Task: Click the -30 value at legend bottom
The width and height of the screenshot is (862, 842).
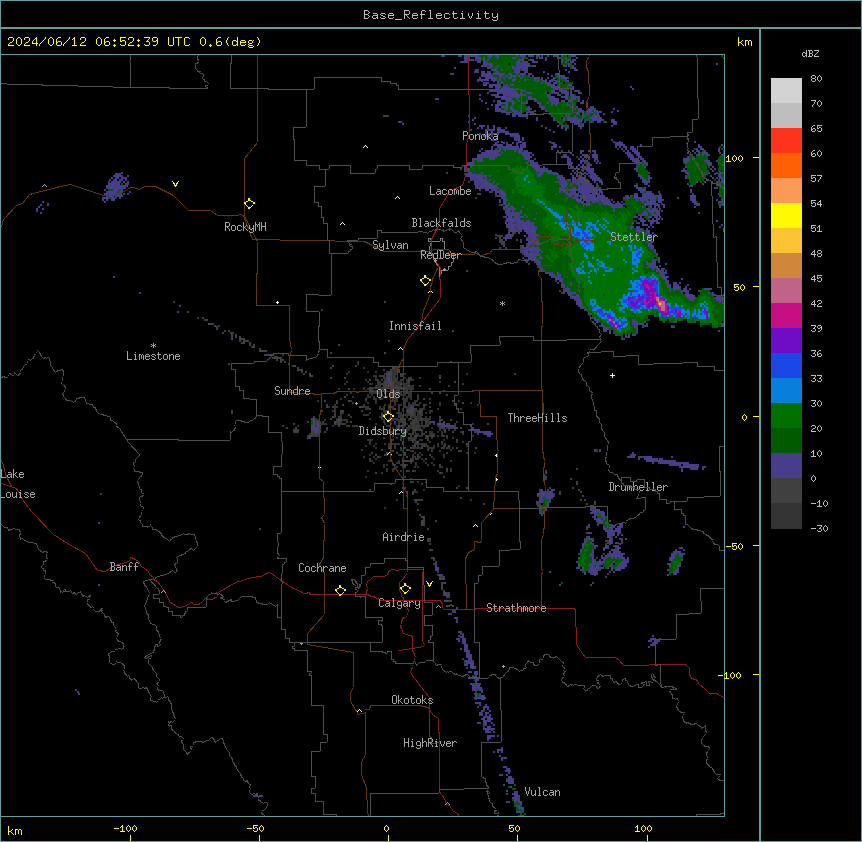Action: tap(819, 528)
